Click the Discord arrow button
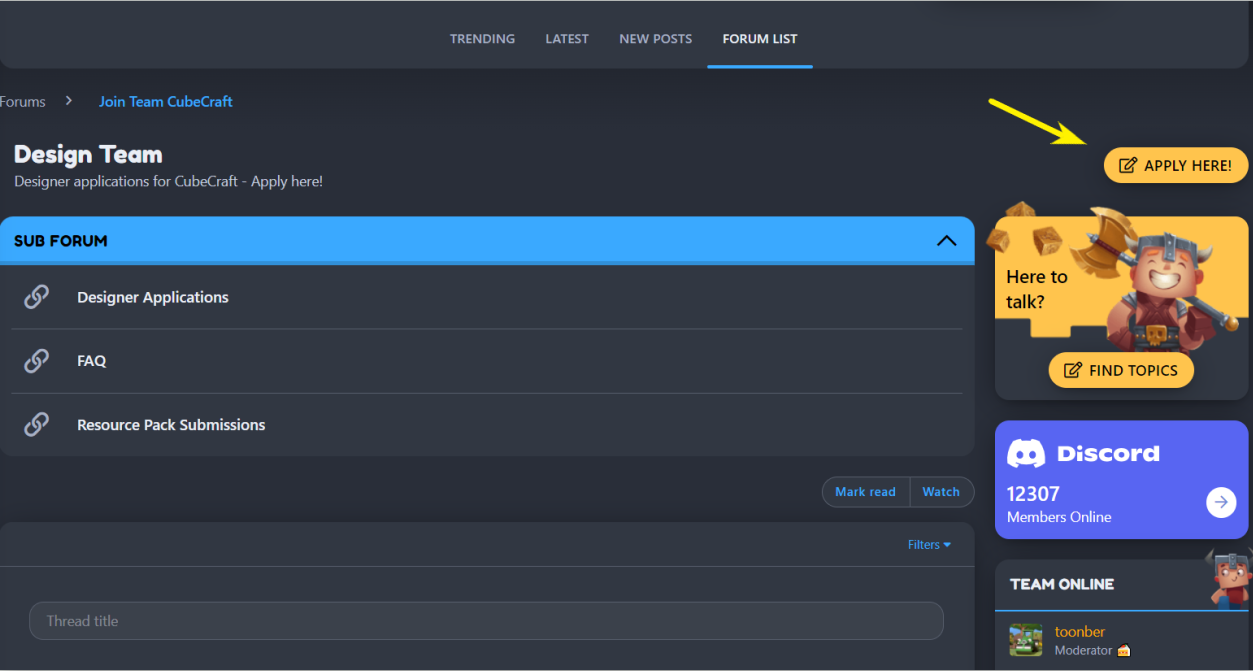 click(x=1221, y=502)
